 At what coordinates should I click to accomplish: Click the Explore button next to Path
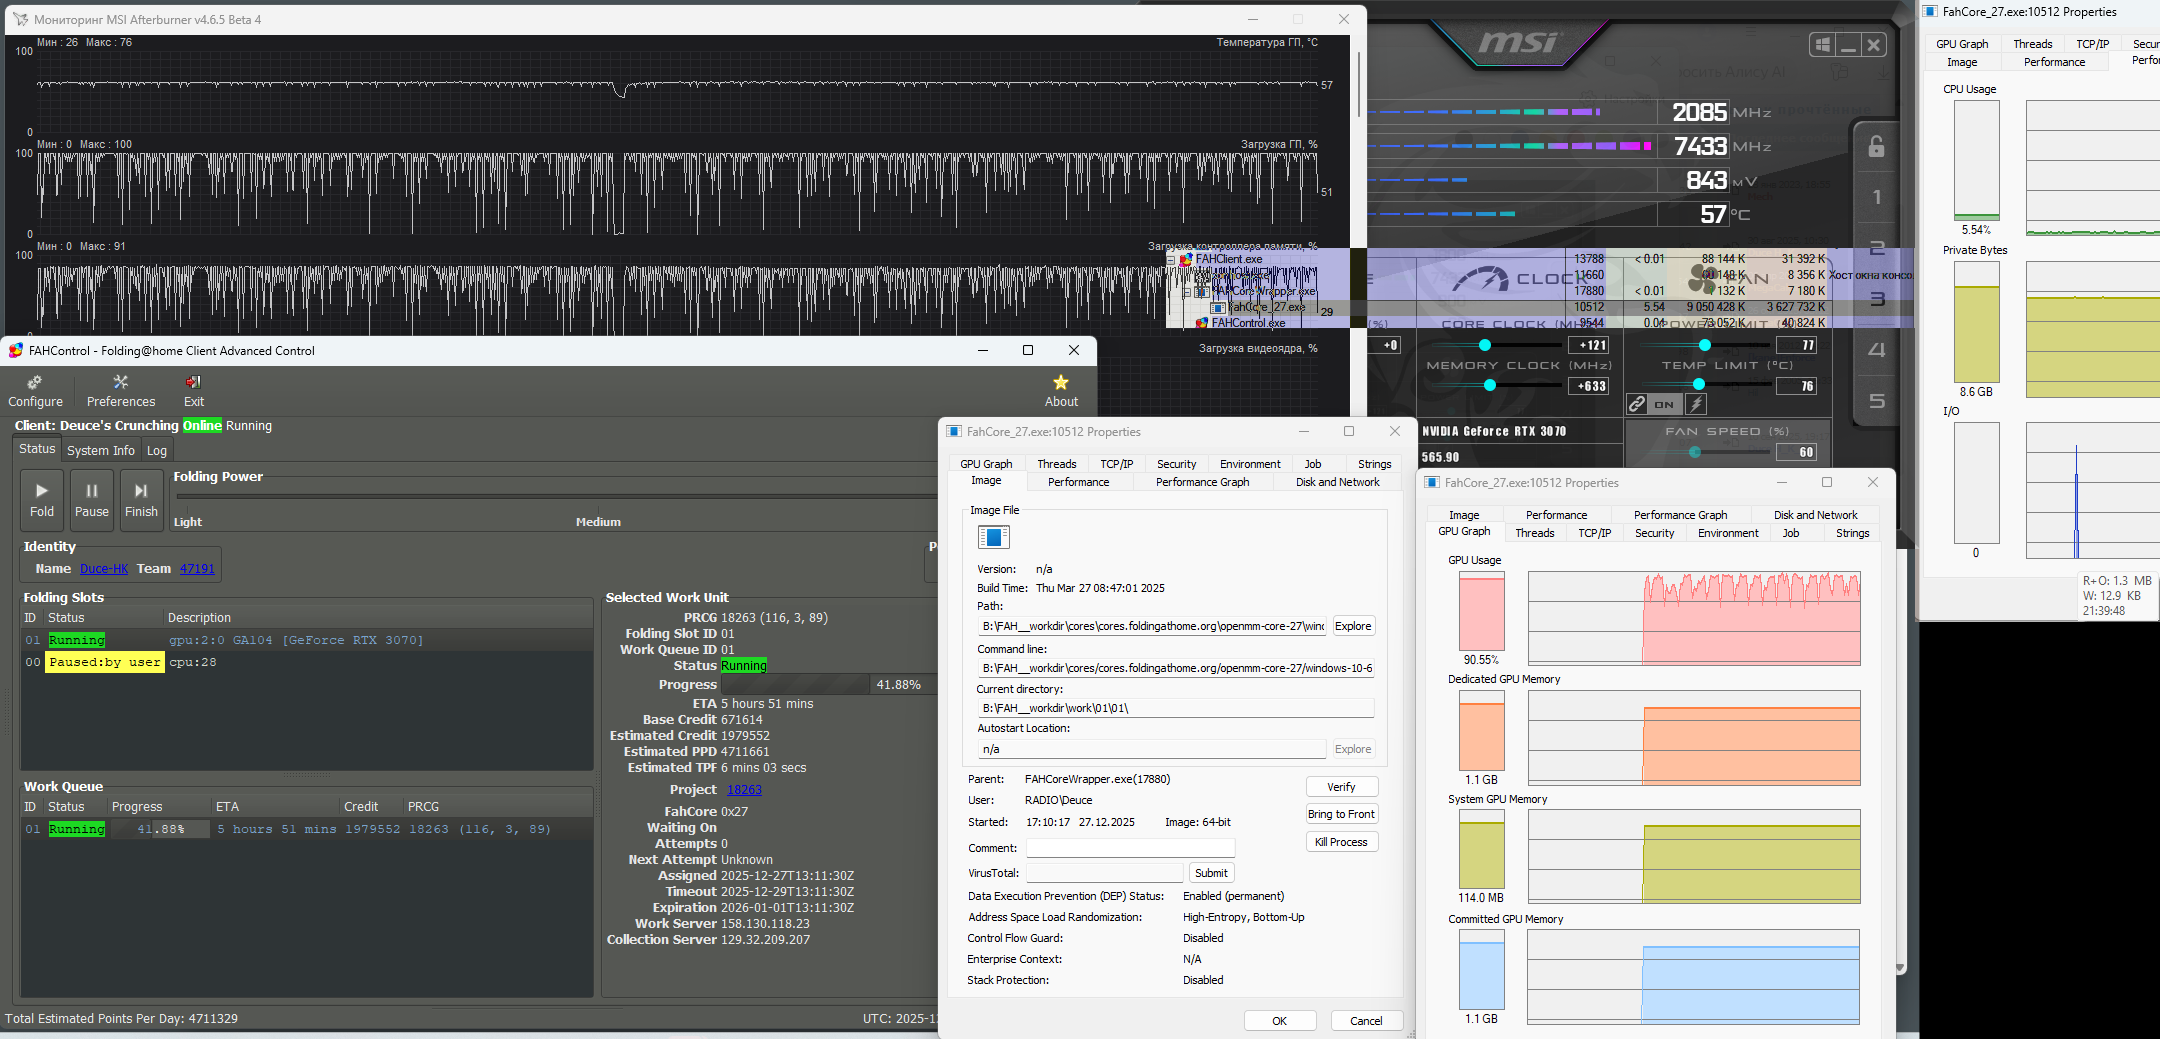coord(1353,626)
